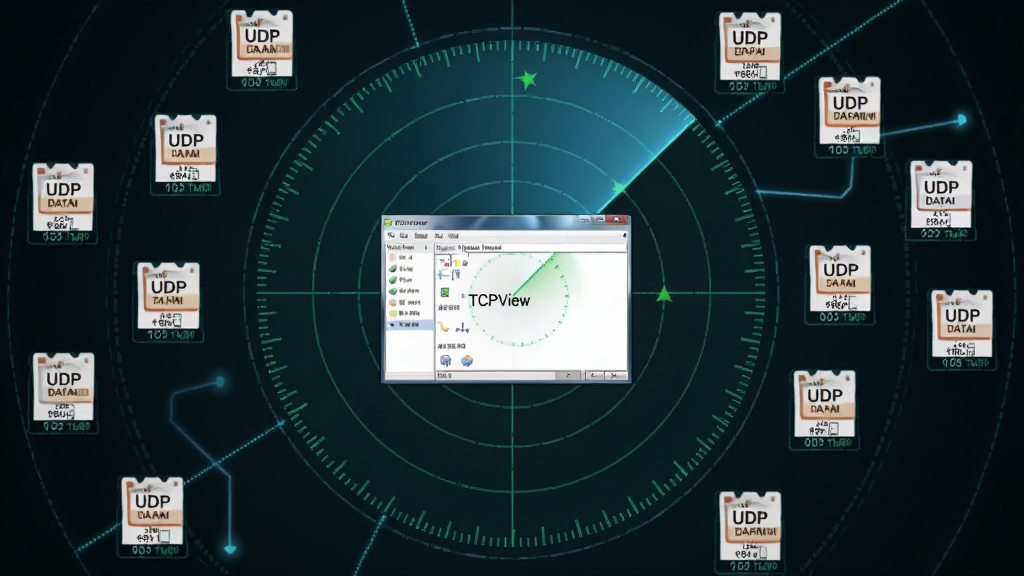The image size is (1024, 576).
Task: Click the TCPView title bar app icon
Action: pyautogui.click(x=388, y=223)
